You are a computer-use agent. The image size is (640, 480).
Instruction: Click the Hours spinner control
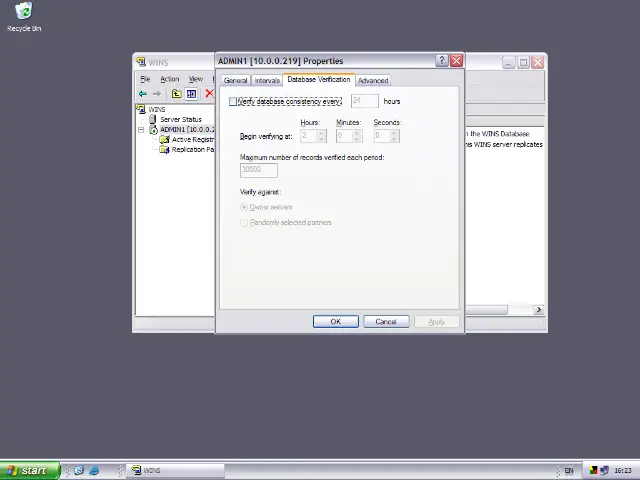(313, 136)
